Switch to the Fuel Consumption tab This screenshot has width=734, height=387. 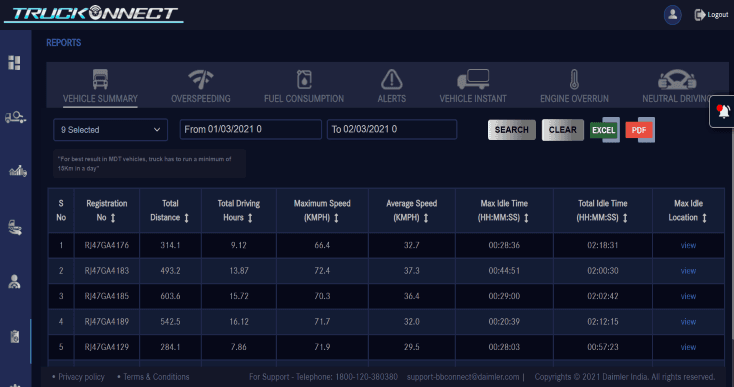pos(304,87)
